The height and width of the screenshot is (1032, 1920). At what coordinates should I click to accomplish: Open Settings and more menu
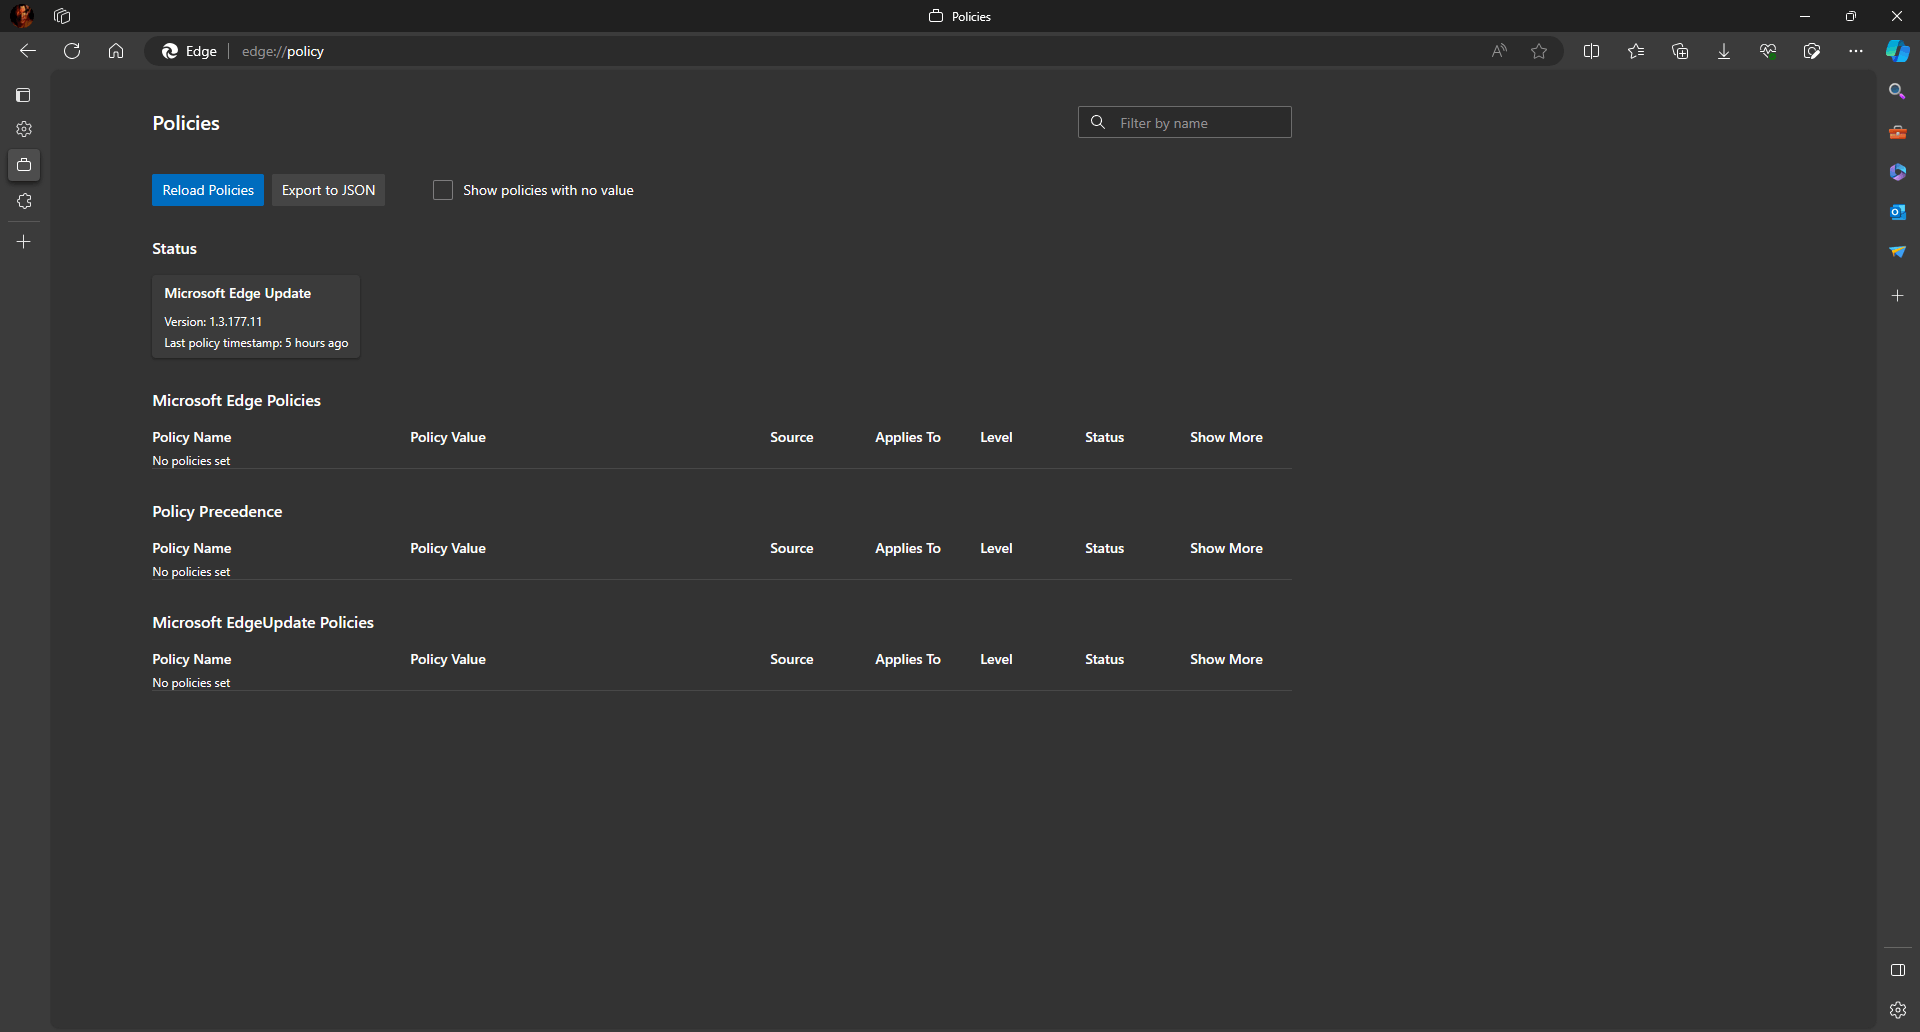pos(1856,51)
